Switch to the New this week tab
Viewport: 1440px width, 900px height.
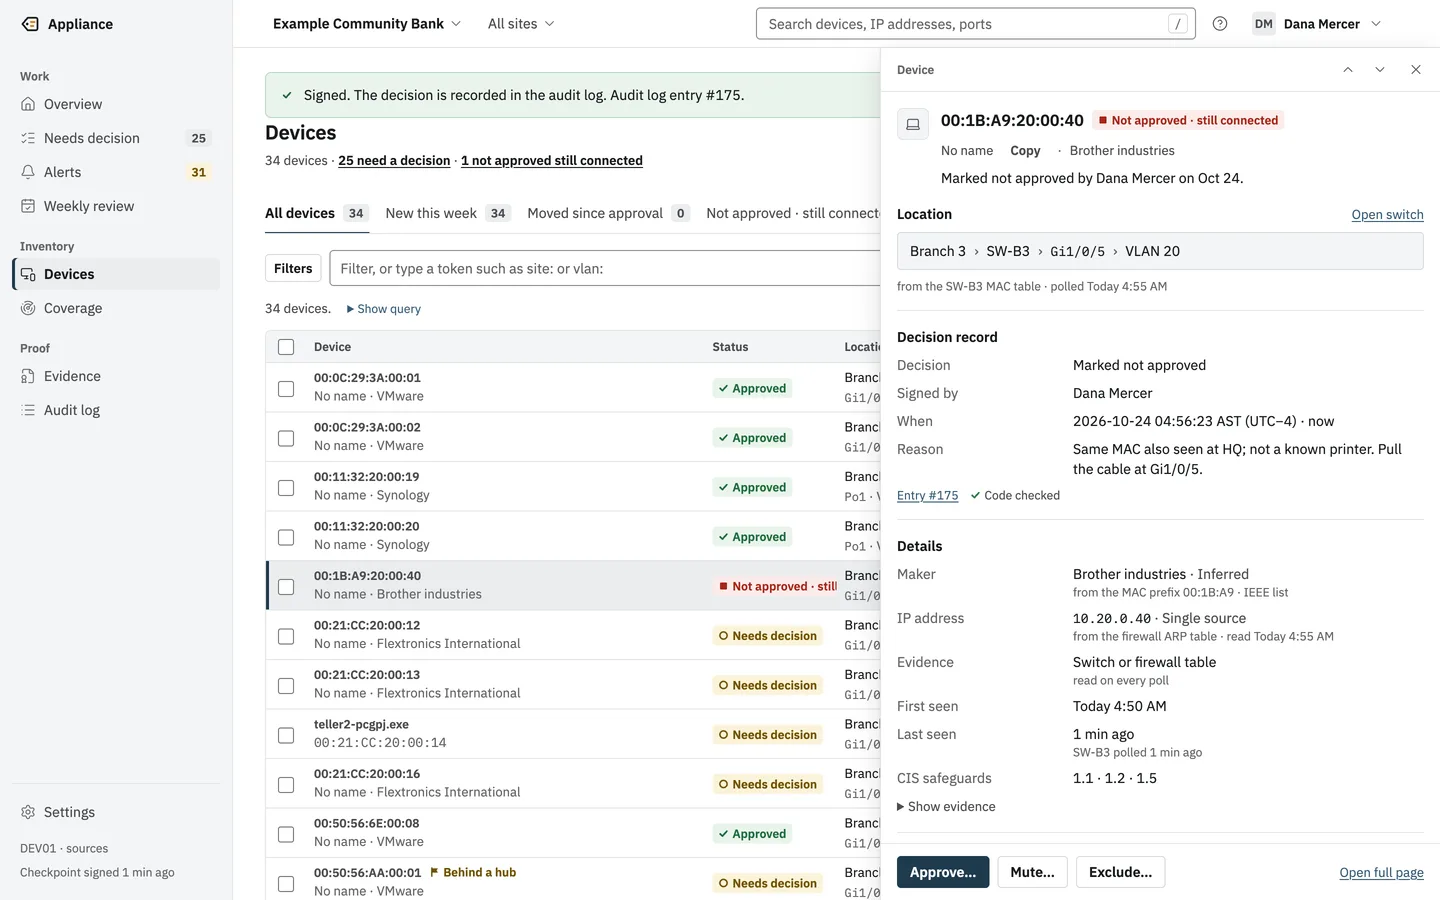[448, 213]
